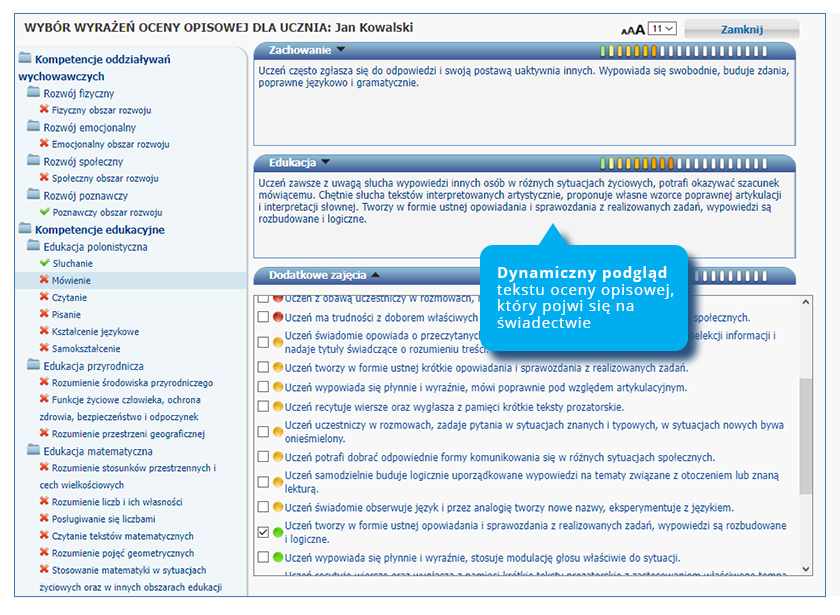
Task: Check 'Uczeń recytuje wiersze oraz wygłasza z pamięci' box
Action: pyautogui.click(x=264, y=407)
